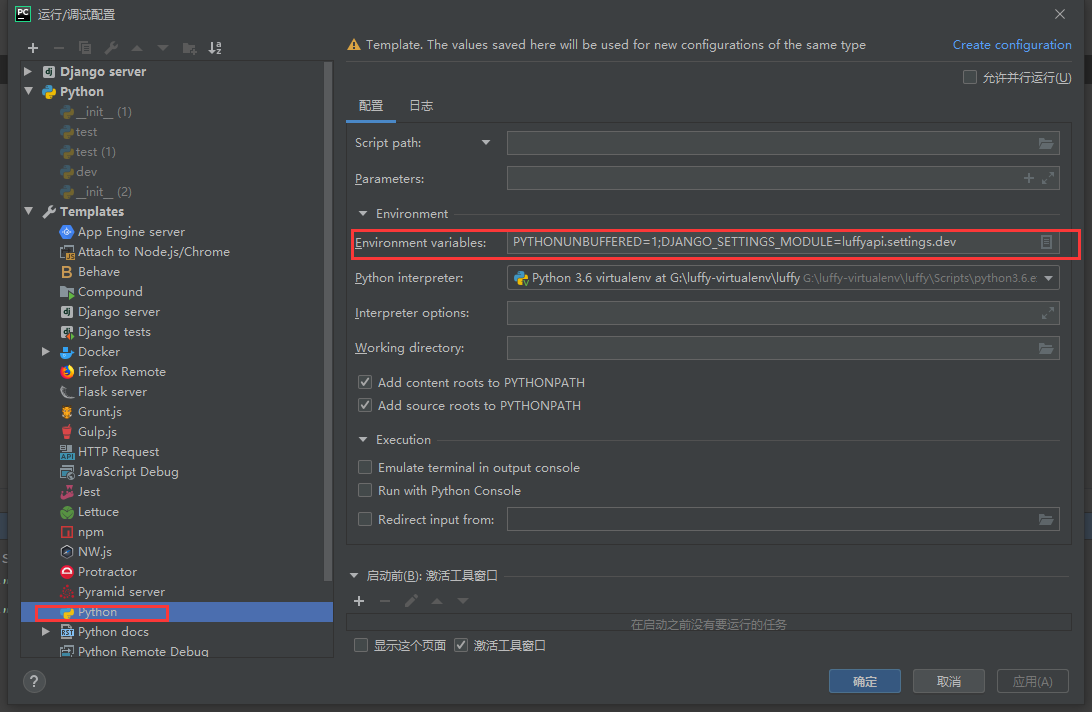
Task: Select Django tests template
Action: [114, 332]
